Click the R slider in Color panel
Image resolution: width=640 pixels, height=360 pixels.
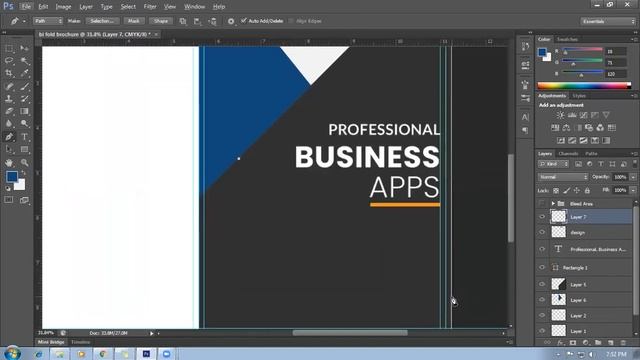click(x=582, y=50)
